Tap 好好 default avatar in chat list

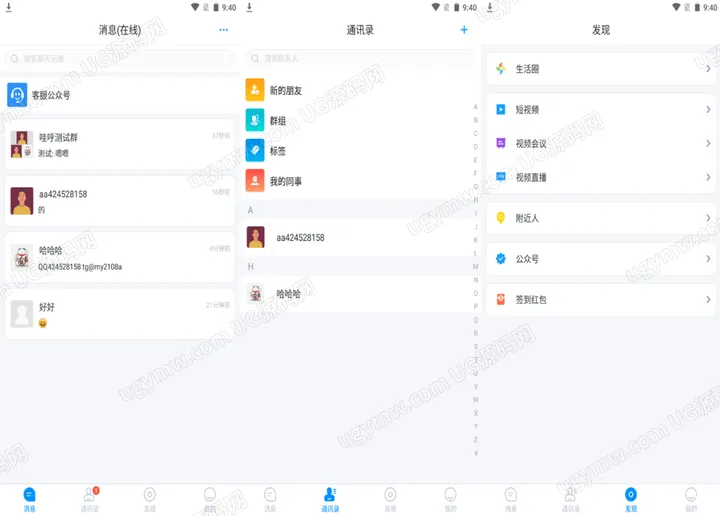[x=22, y=314]
